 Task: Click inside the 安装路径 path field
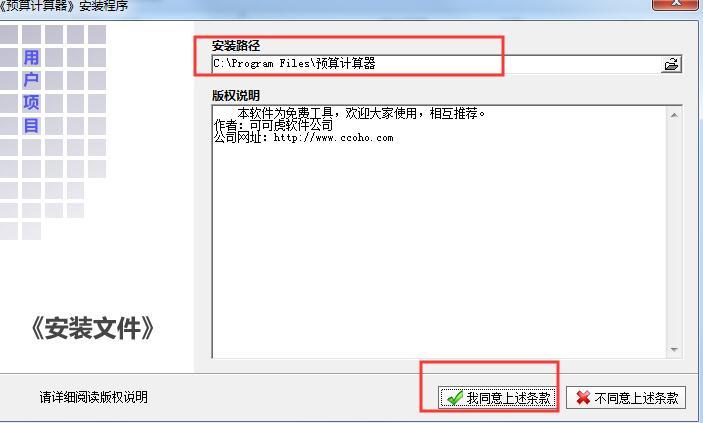pyautogui.click(x=436, y=64)
